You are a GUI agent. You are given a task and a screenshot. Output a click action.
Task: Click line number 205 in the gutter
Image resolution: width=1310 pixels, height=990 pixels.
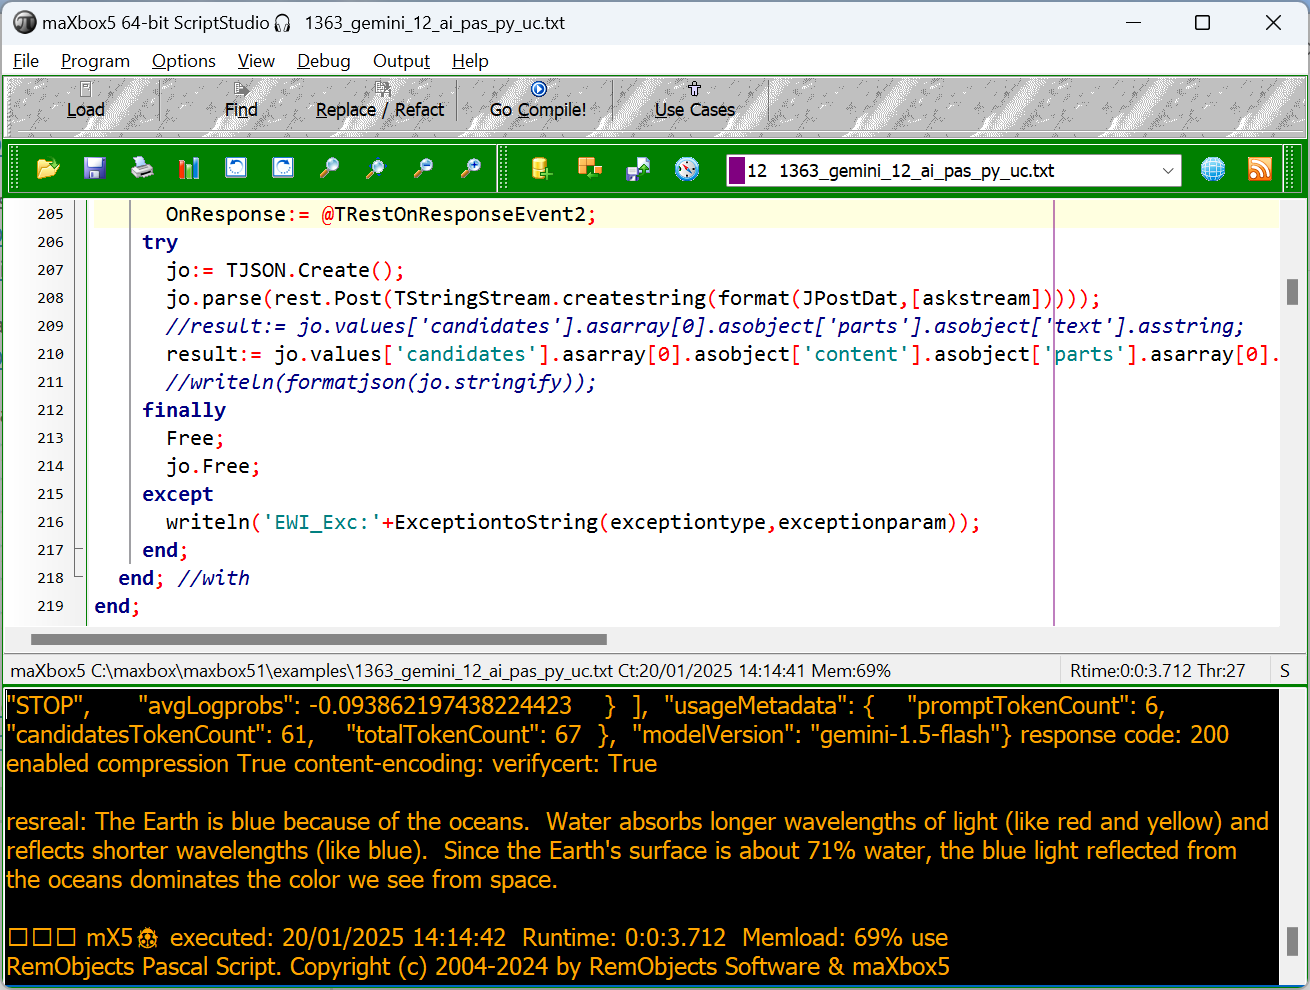pos(50,214)
